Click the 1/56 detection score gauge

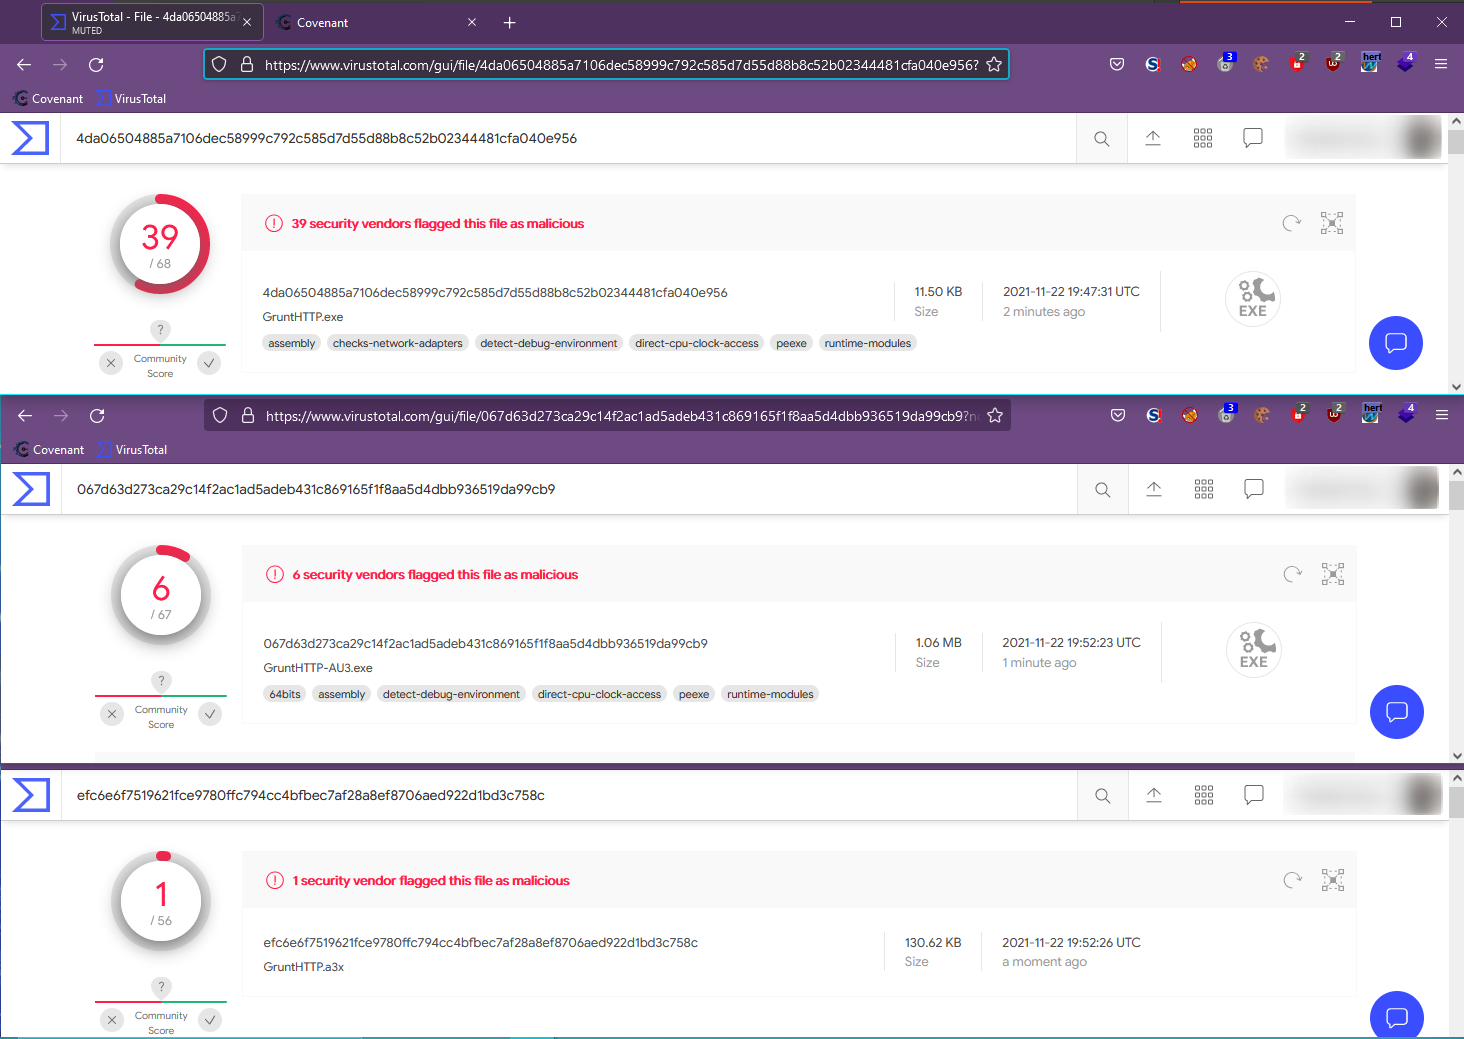[161, 901]
